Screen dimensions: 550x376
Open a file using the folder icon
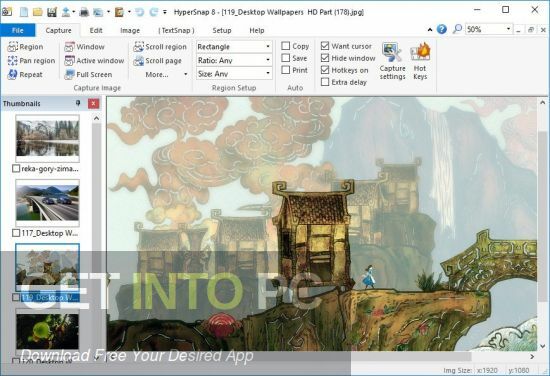coord(38,12)
